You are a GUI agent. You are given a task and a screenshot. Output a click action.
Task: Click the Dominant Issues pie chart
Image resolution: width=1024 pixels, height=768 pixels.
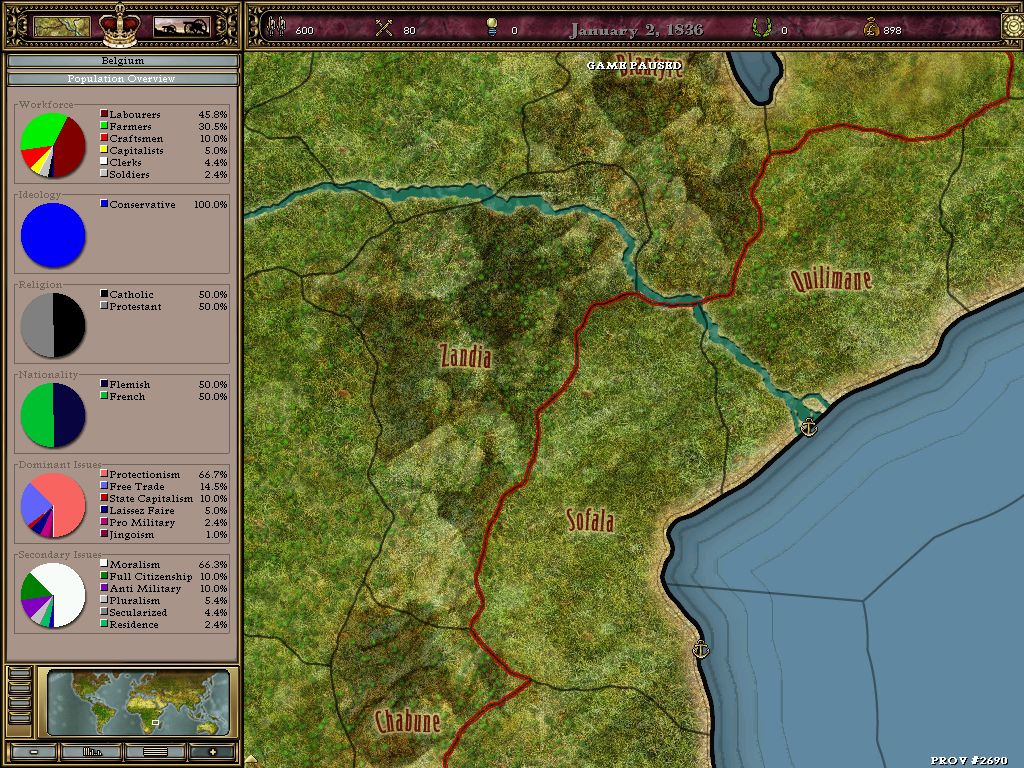coord(53,505)
